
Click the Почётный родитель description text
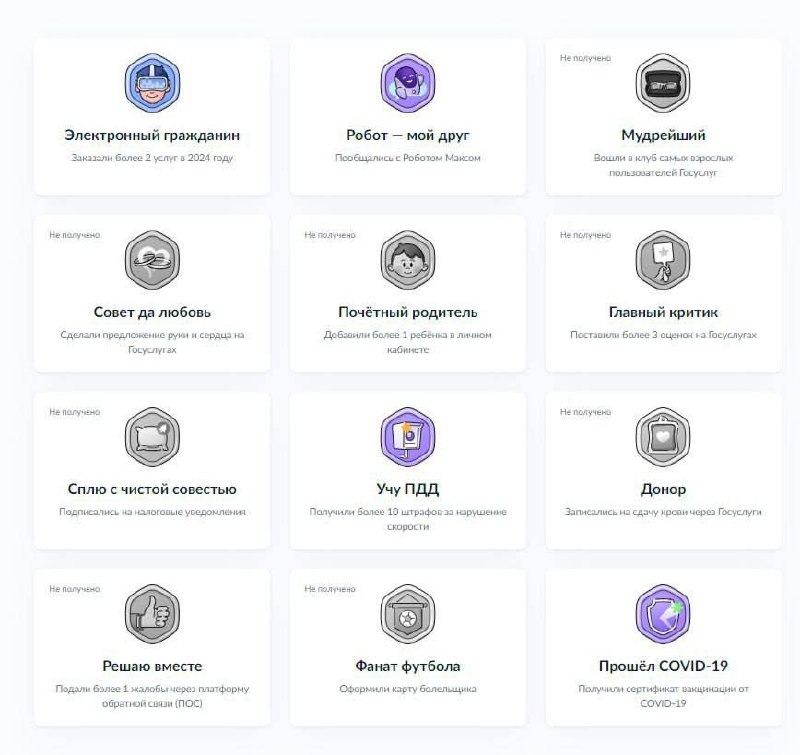pos(408,342)
